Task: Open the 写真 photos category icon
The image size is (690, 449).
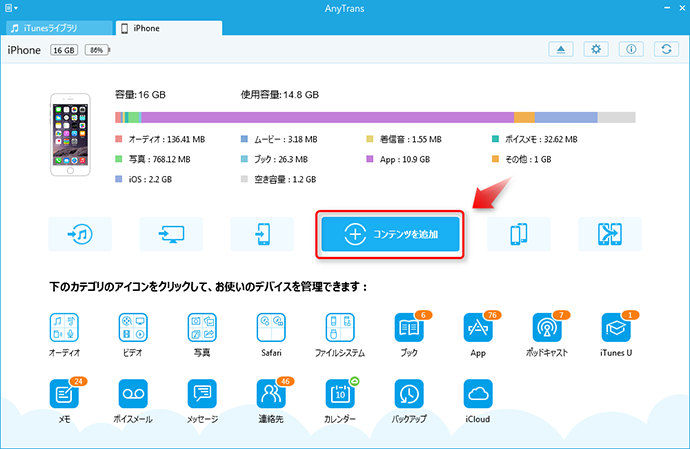Action: 202,328
